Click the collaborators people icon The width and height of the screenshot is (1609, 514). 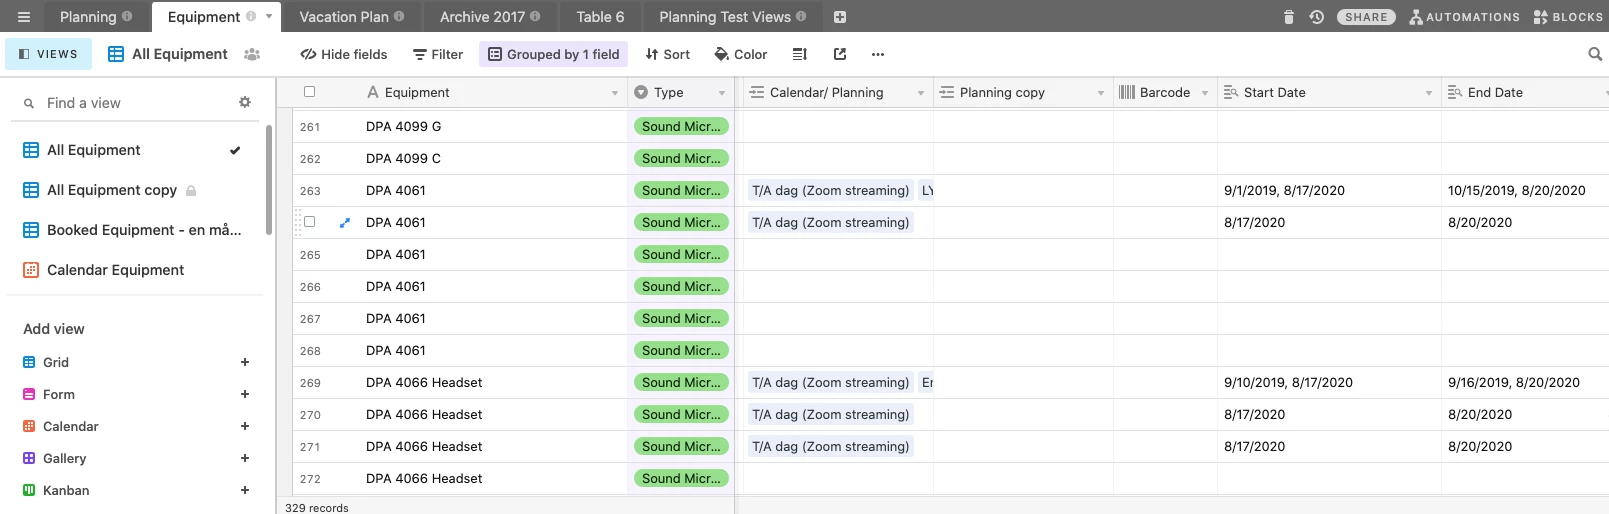coord(252,54)
